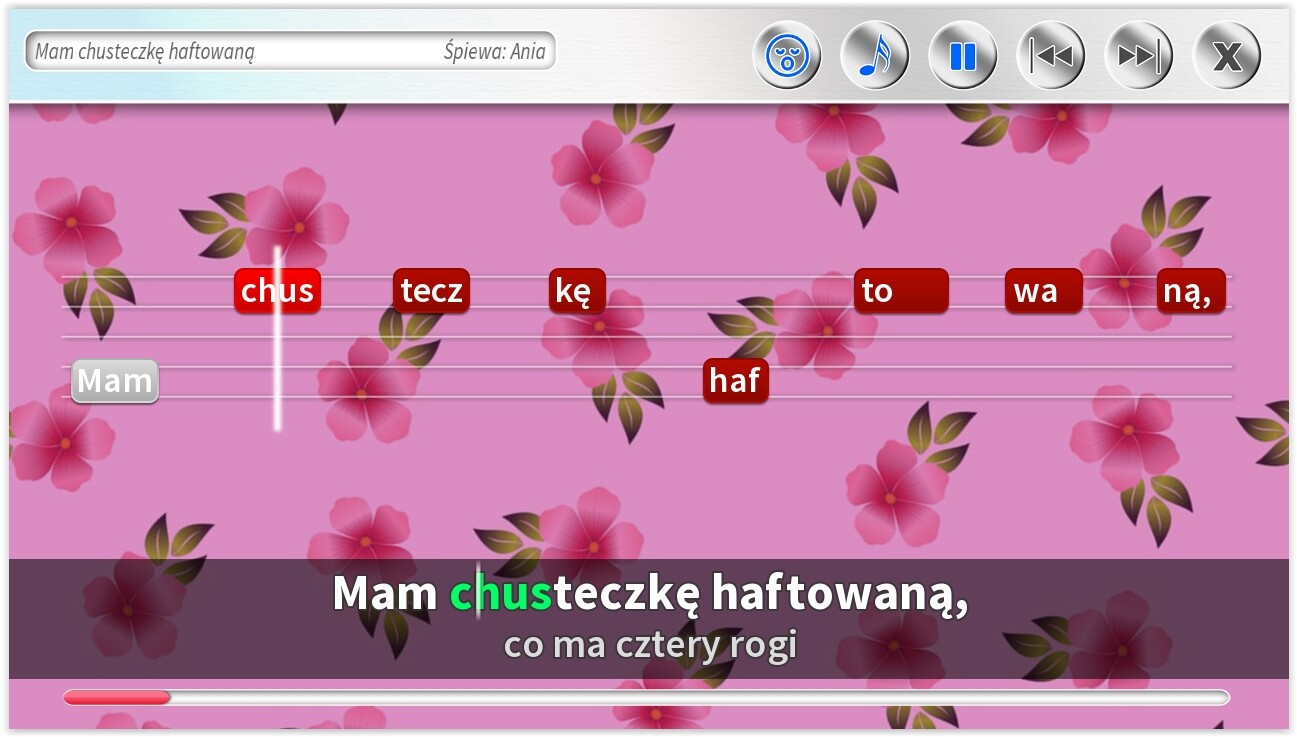1297x737 pixels.
Task: Restart song with the previous track button
Action: coord(1050,55)
